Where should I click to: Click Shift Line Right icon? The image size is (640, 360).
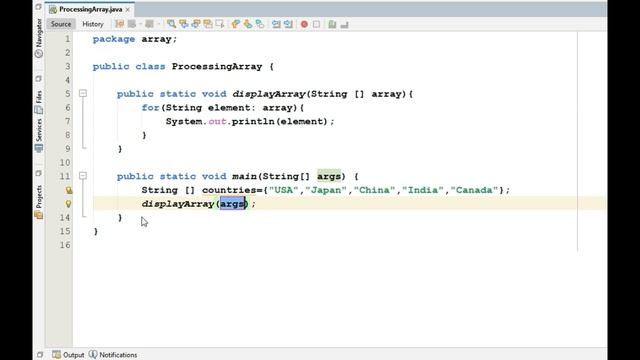[288, 24]
